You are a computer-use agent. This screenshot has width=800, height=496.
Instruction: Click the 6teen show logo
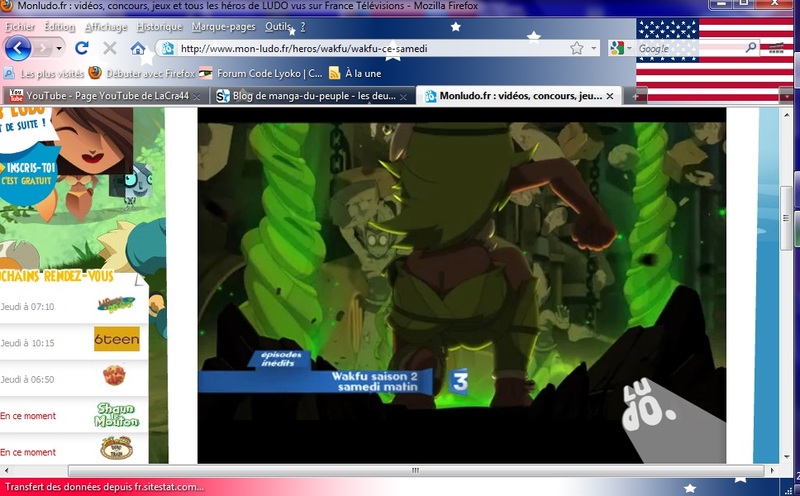pyautogui.click(x=116, y=340)
